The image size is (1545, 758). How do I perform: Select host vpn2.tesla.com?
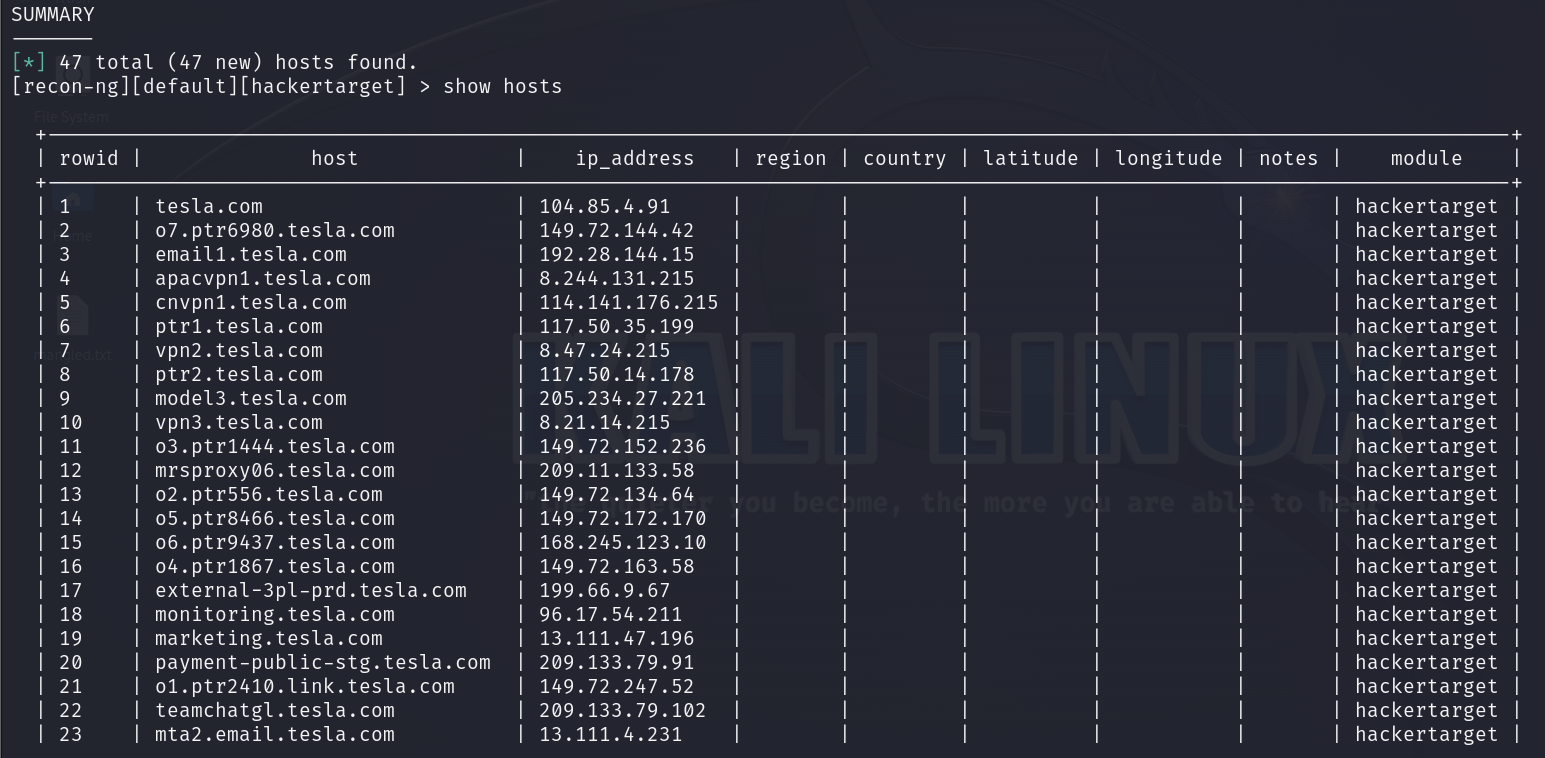[239, 350]
